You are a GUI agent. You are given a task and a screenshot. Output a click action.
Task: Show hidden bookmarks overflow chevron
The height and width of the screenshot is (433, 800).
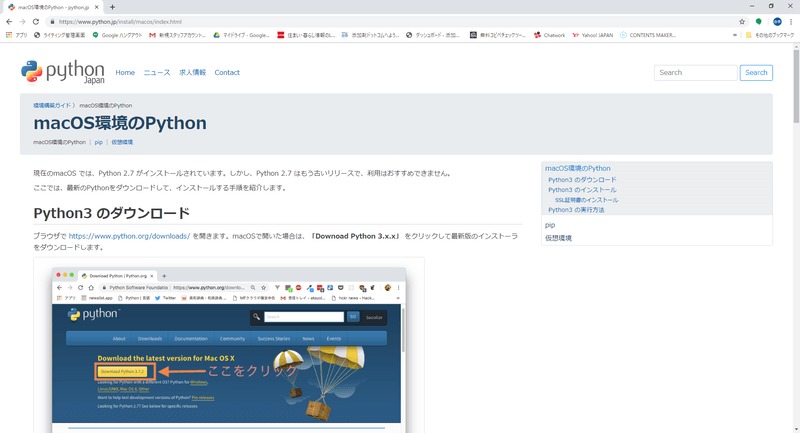(x=735, y=35)
